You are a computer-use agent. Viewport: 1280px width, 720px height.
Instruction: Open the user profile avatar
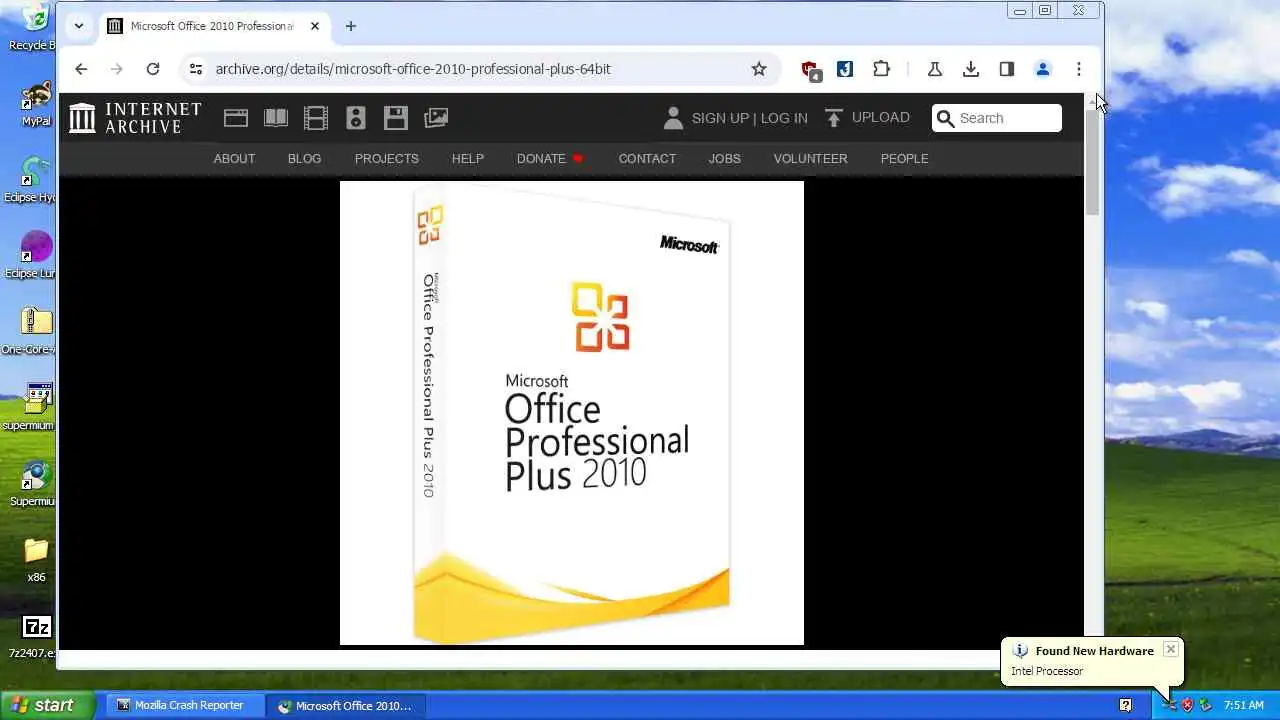pos(1042,69)
